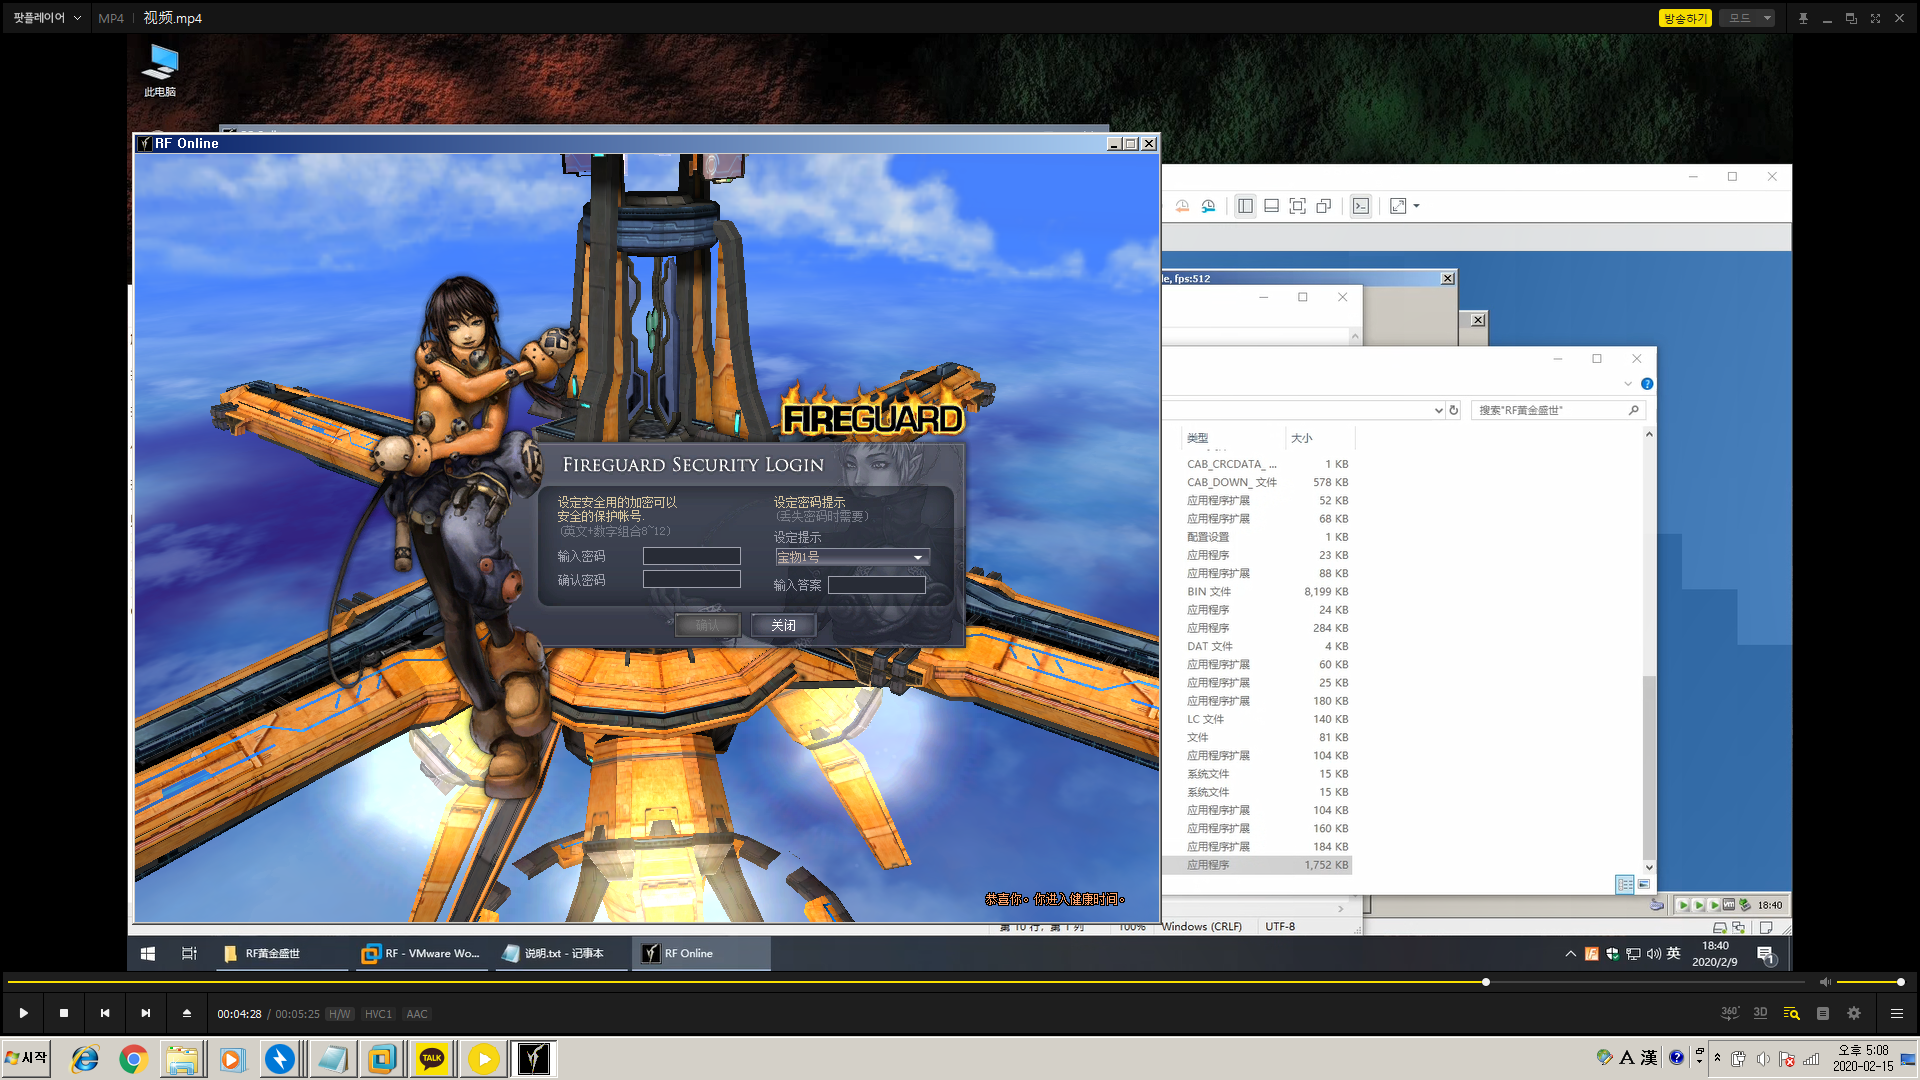Click the Open file eject icon
This screenshot has height=1080, width=1920.
[x=187, y=1013]
